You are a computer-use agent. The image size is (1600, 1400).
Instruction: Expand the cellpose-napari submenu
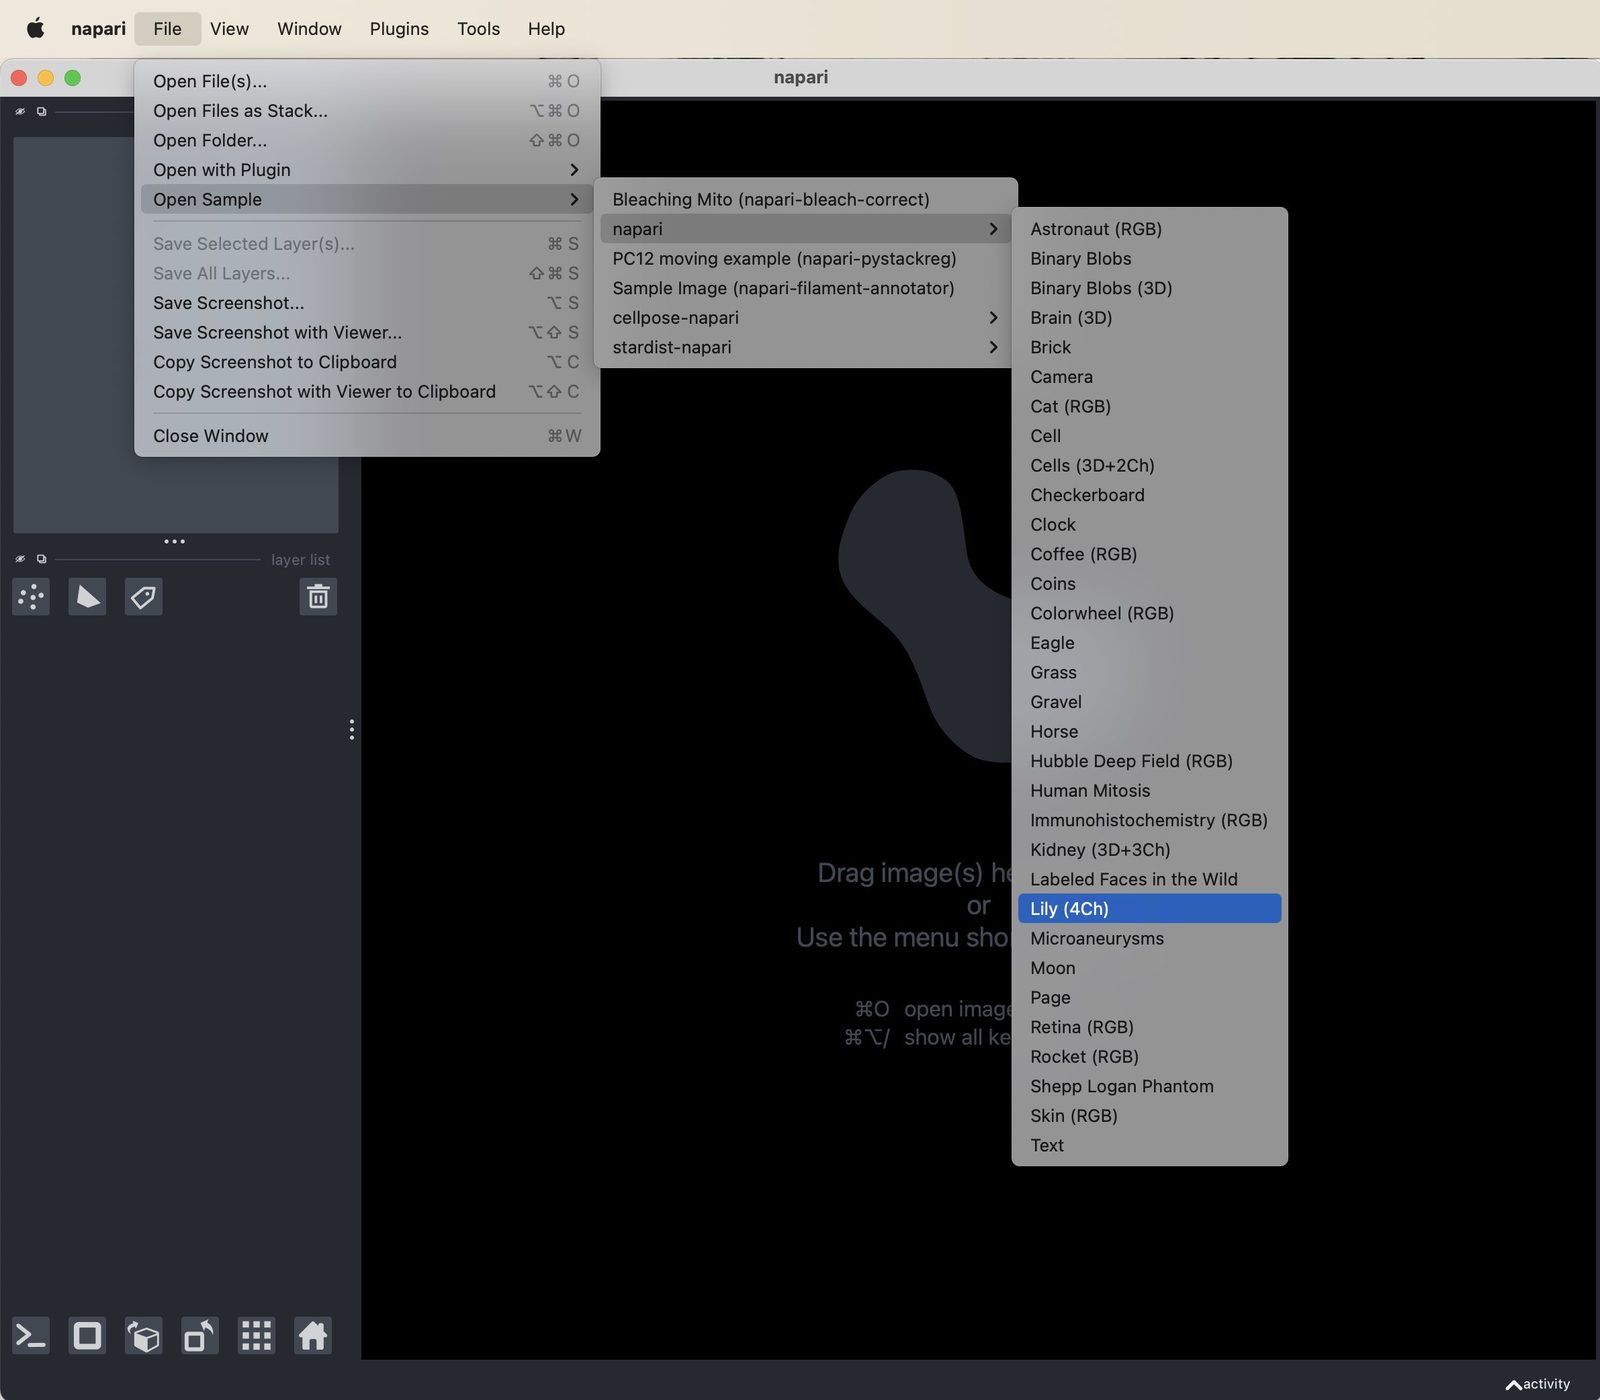(x=805, y=318)
